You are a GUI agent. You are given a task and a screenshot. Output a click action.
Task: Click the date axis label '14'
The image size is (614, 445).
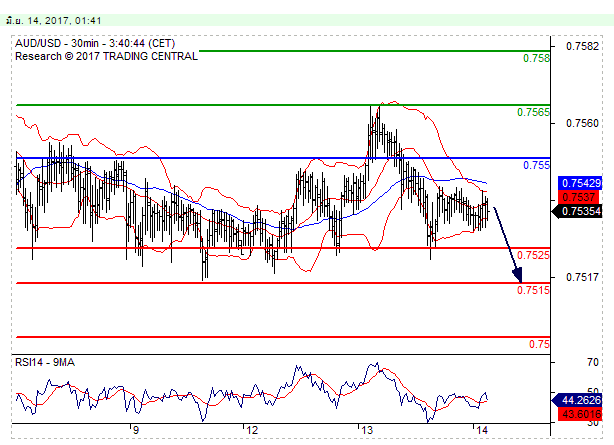(482, 431)
